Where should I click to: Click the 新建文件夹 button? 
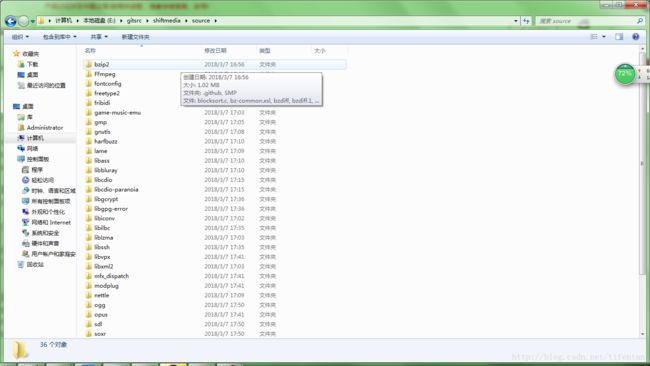[135, 37]
